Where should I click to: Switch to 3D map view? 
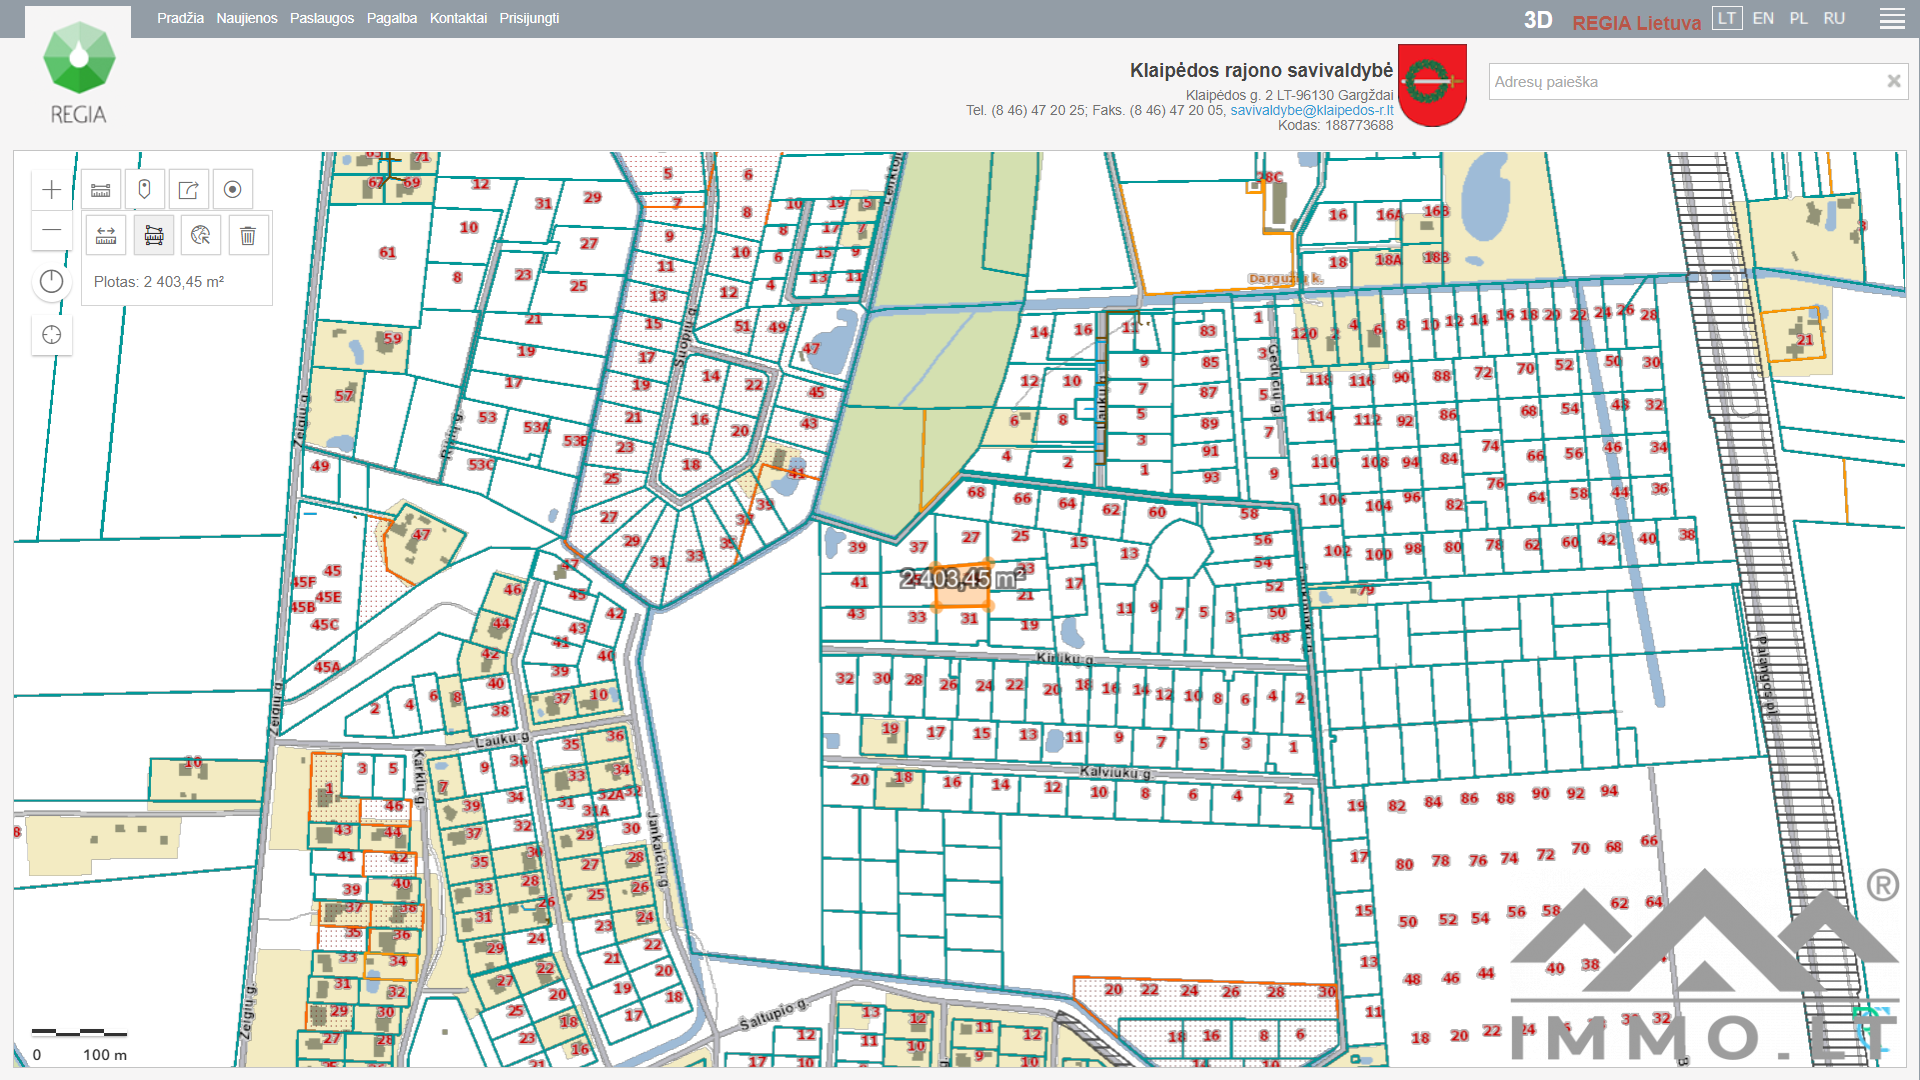point(1538,20)
